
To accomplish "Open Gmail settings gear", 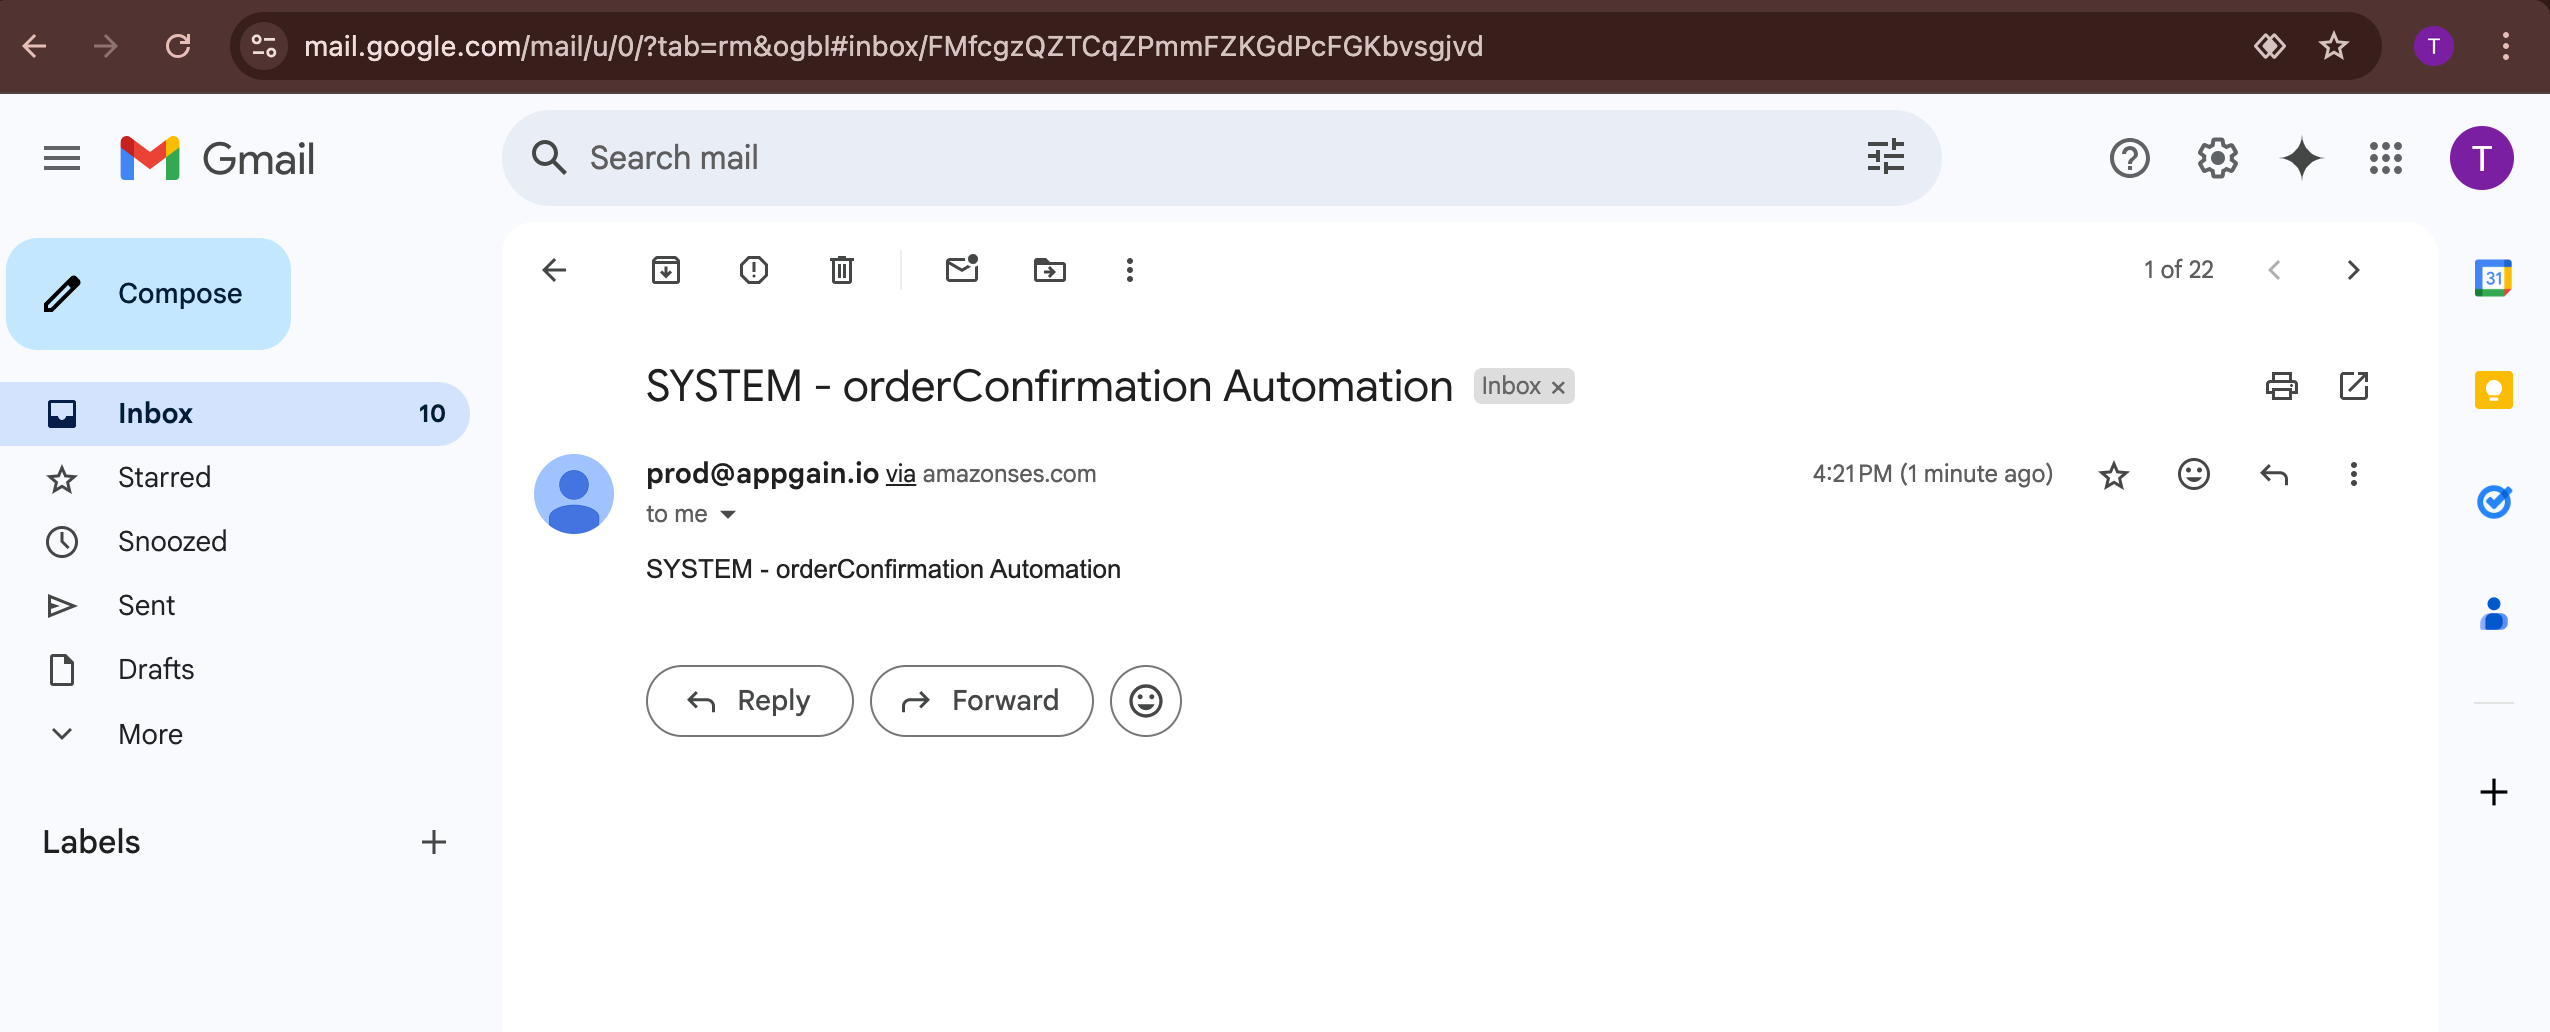I will [x=2217, y=158].
